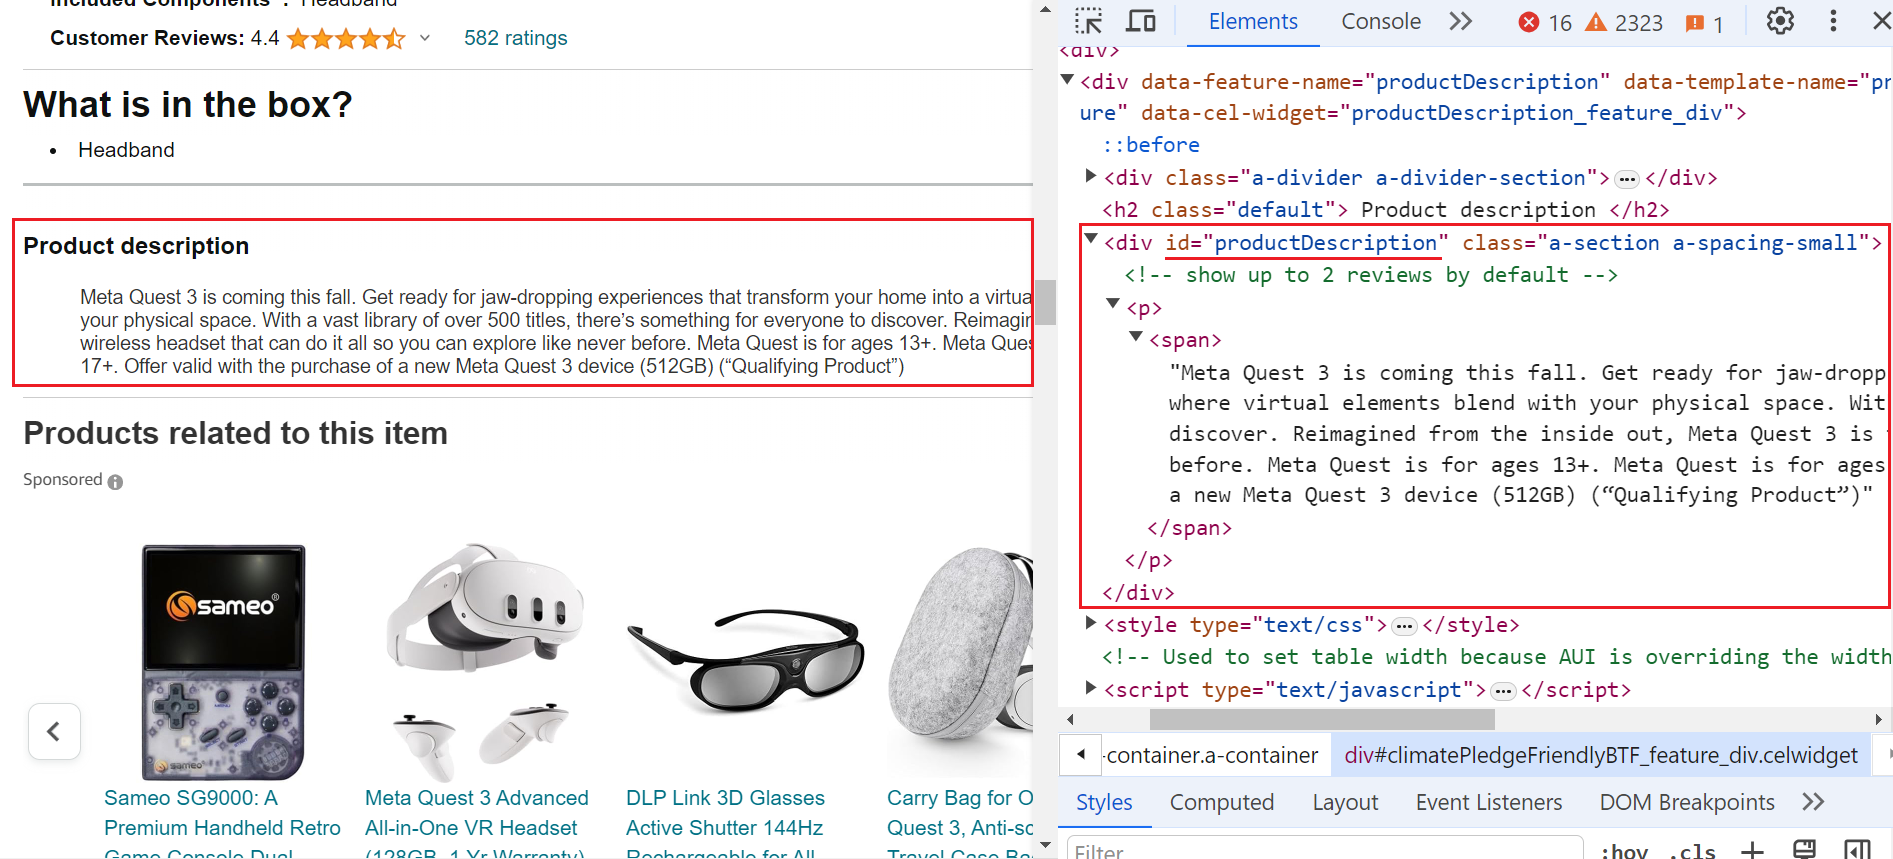Click the warnings triangle count icon
This screenshot has width=1893, height=859.
tap(1597, 22)
